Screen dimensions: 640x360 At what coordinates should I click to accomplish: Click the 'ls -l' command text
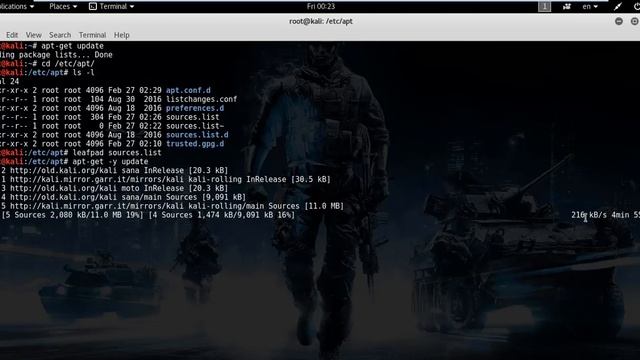pyautogui.click(x=83, y=73)
